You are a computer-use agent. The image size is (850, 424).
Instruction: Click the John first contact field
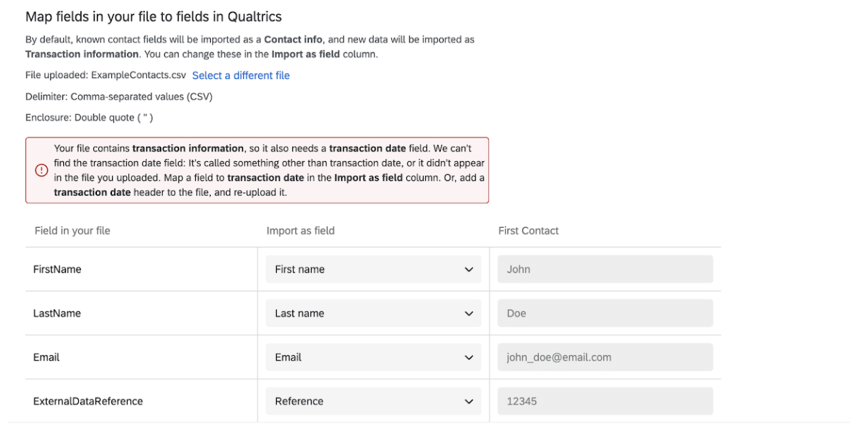point(605,269)
